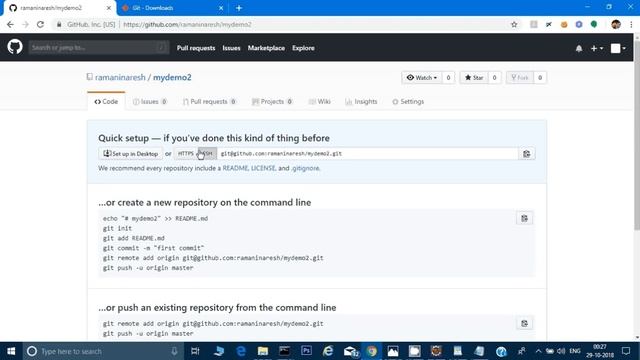Show hidden system tray icons

538,351
